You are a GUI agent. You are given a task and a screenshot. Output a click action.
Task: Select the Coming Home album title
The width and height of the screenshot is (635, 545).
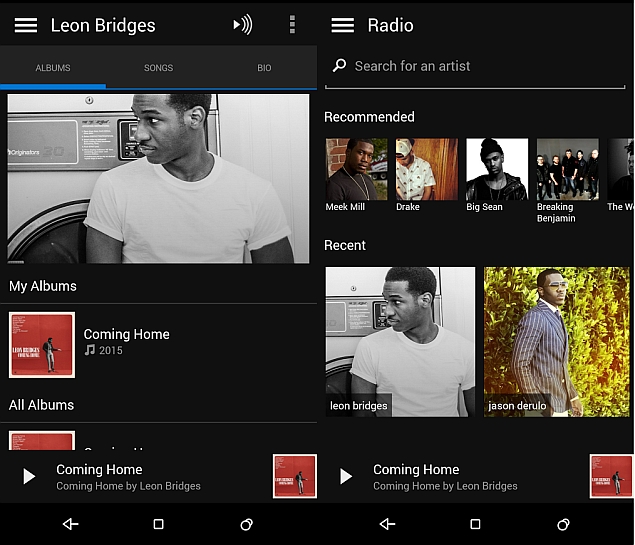pyautogui.click(x=126, y=334)
